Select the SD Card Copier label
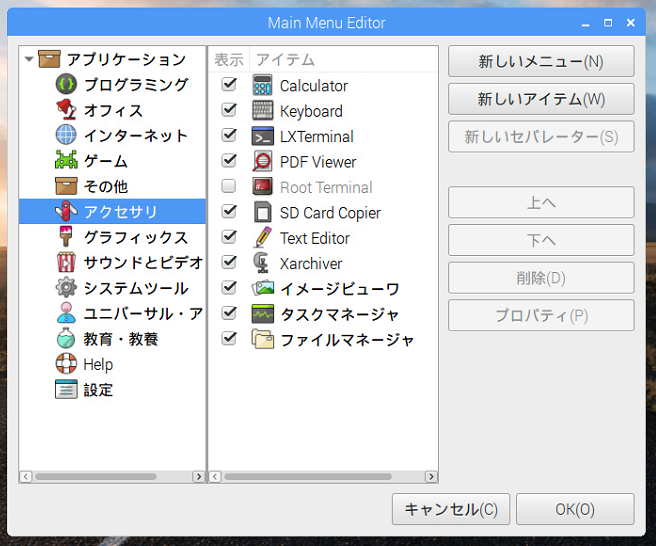The image size is (656, 546). pyautogui.click(x=331, y=213)
